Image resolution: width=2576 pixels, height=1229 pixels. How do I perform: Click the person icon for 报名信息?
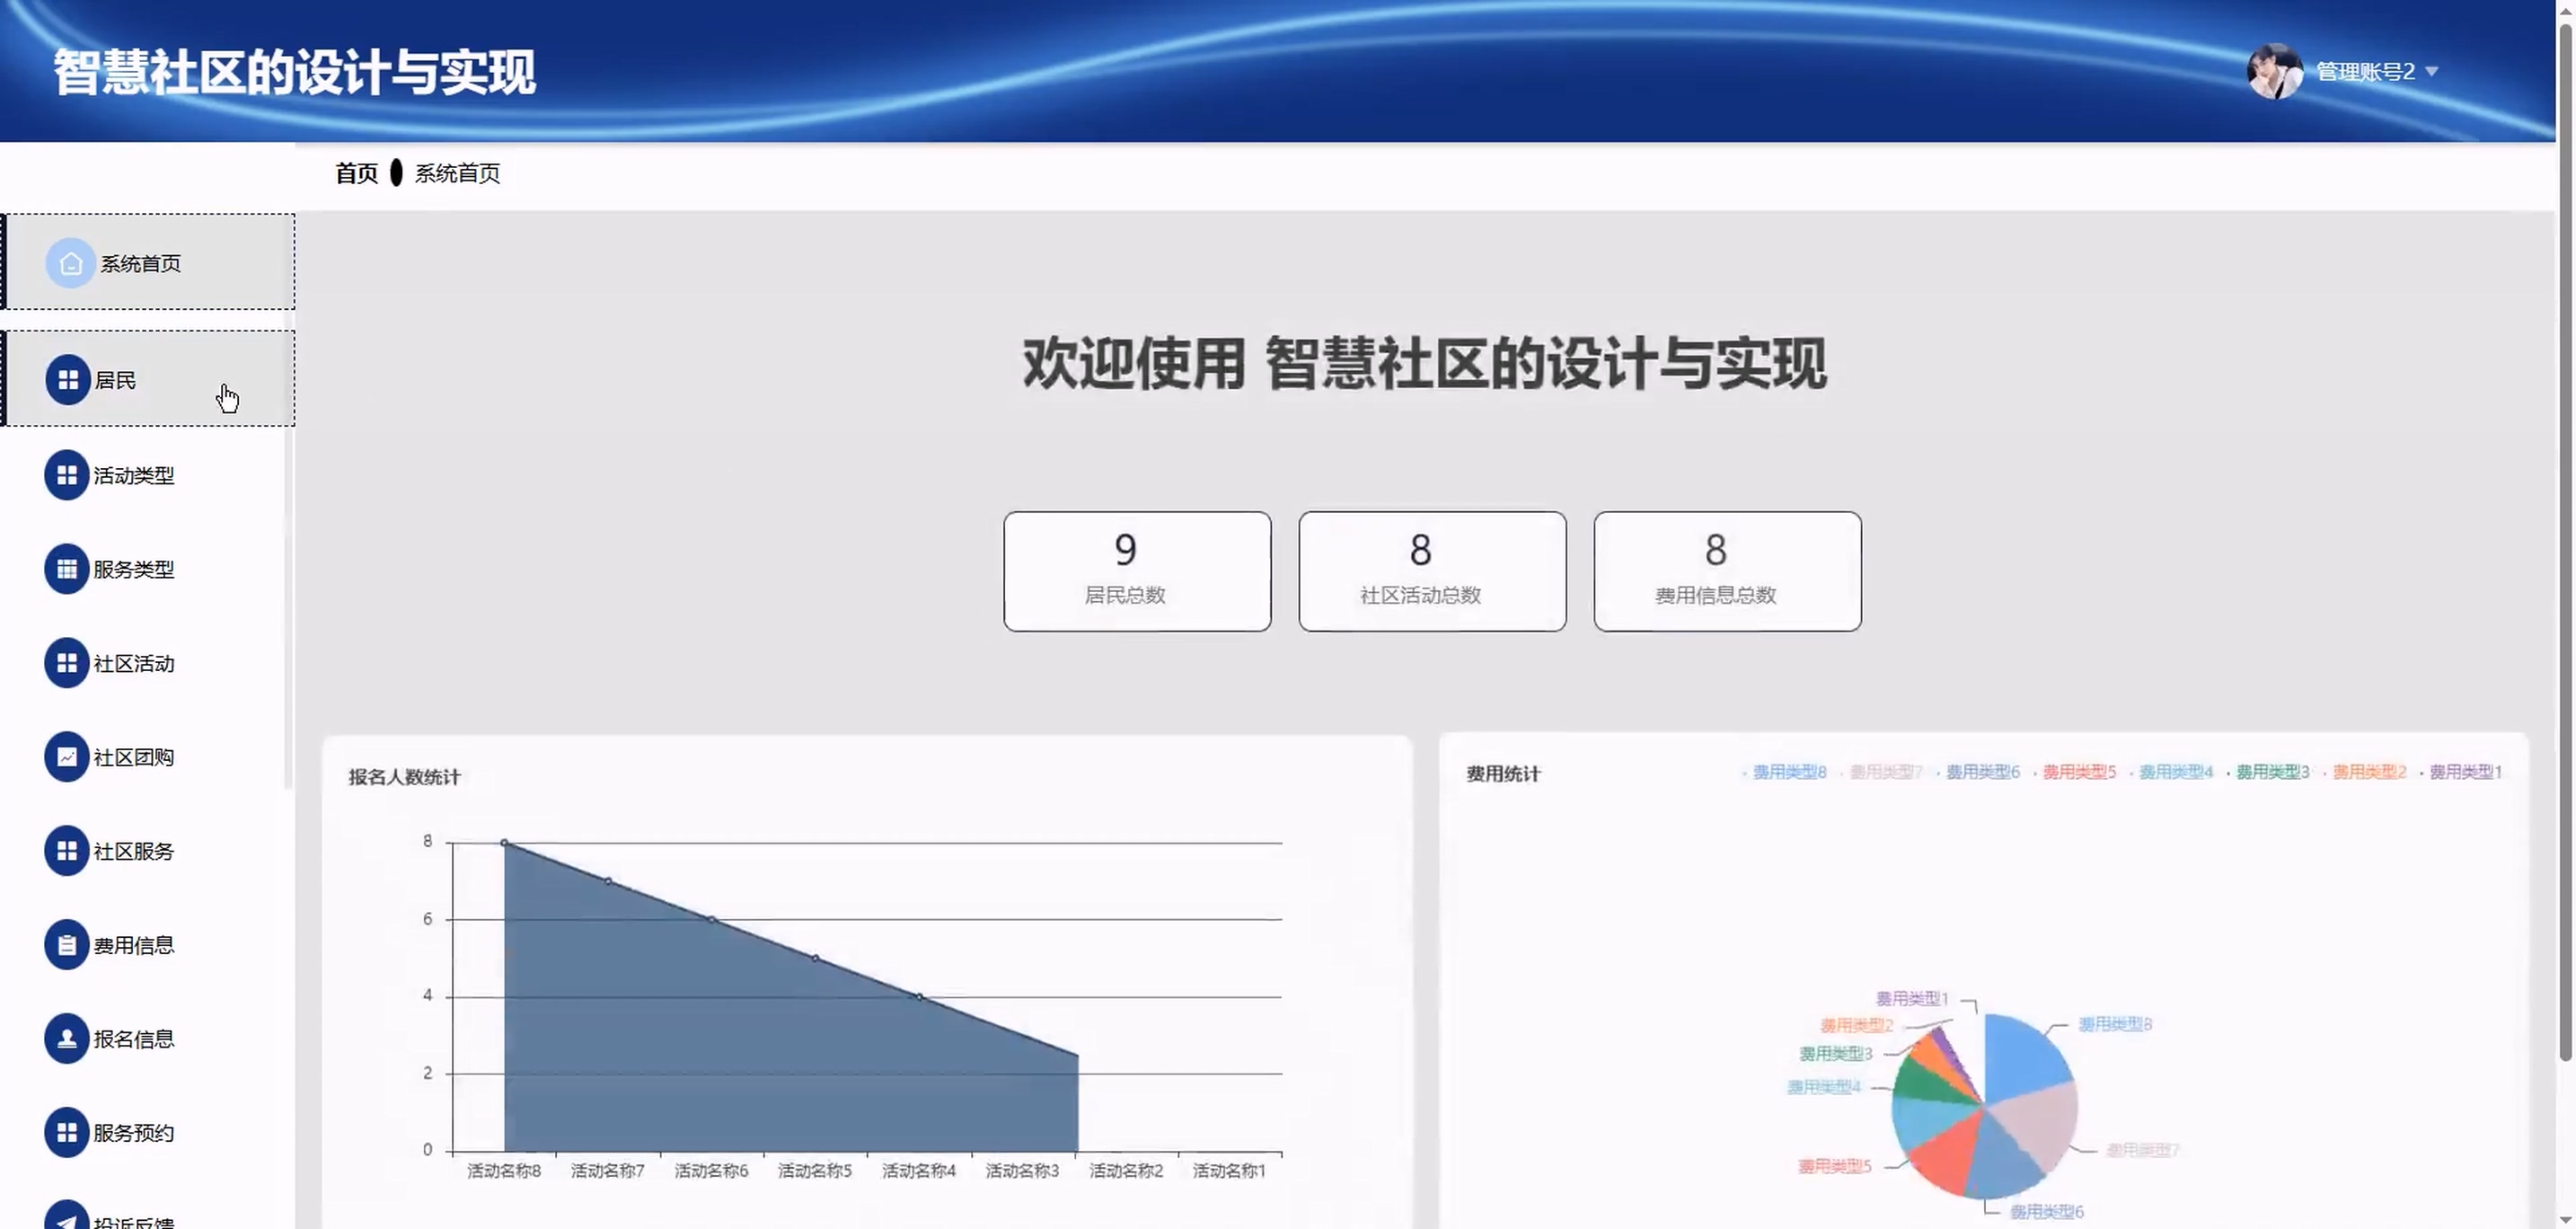coord(67,1039)
